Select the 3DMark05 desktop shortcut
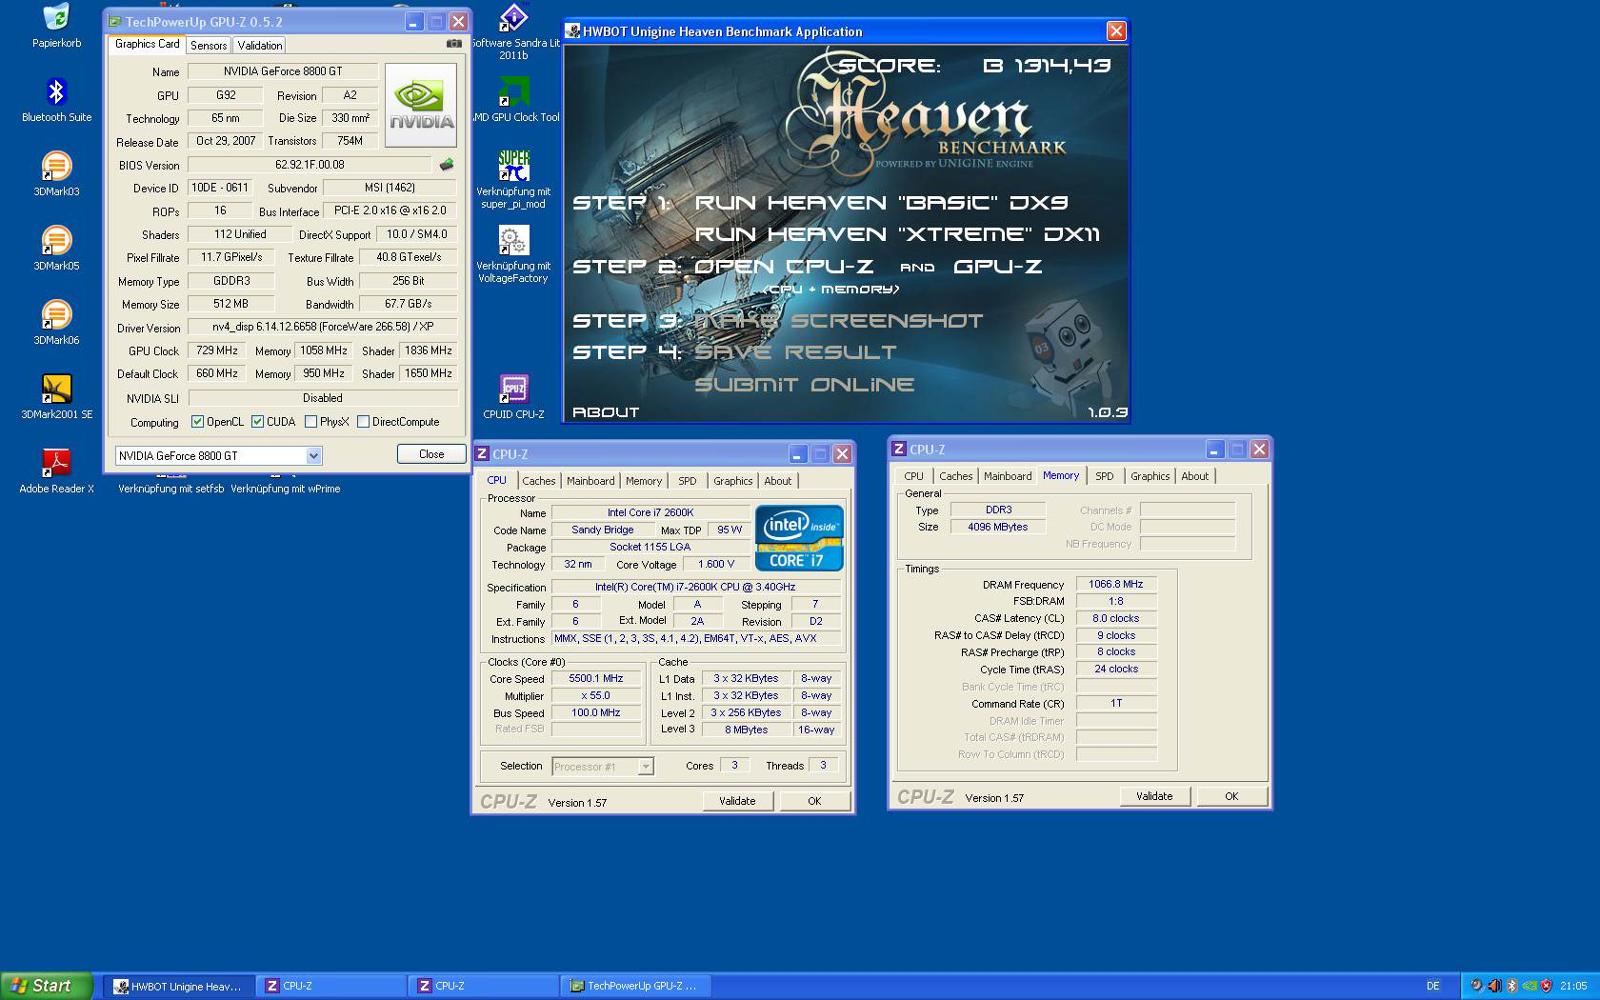The width and height of the screenshot is (1600, 1000). pos(57,241)
